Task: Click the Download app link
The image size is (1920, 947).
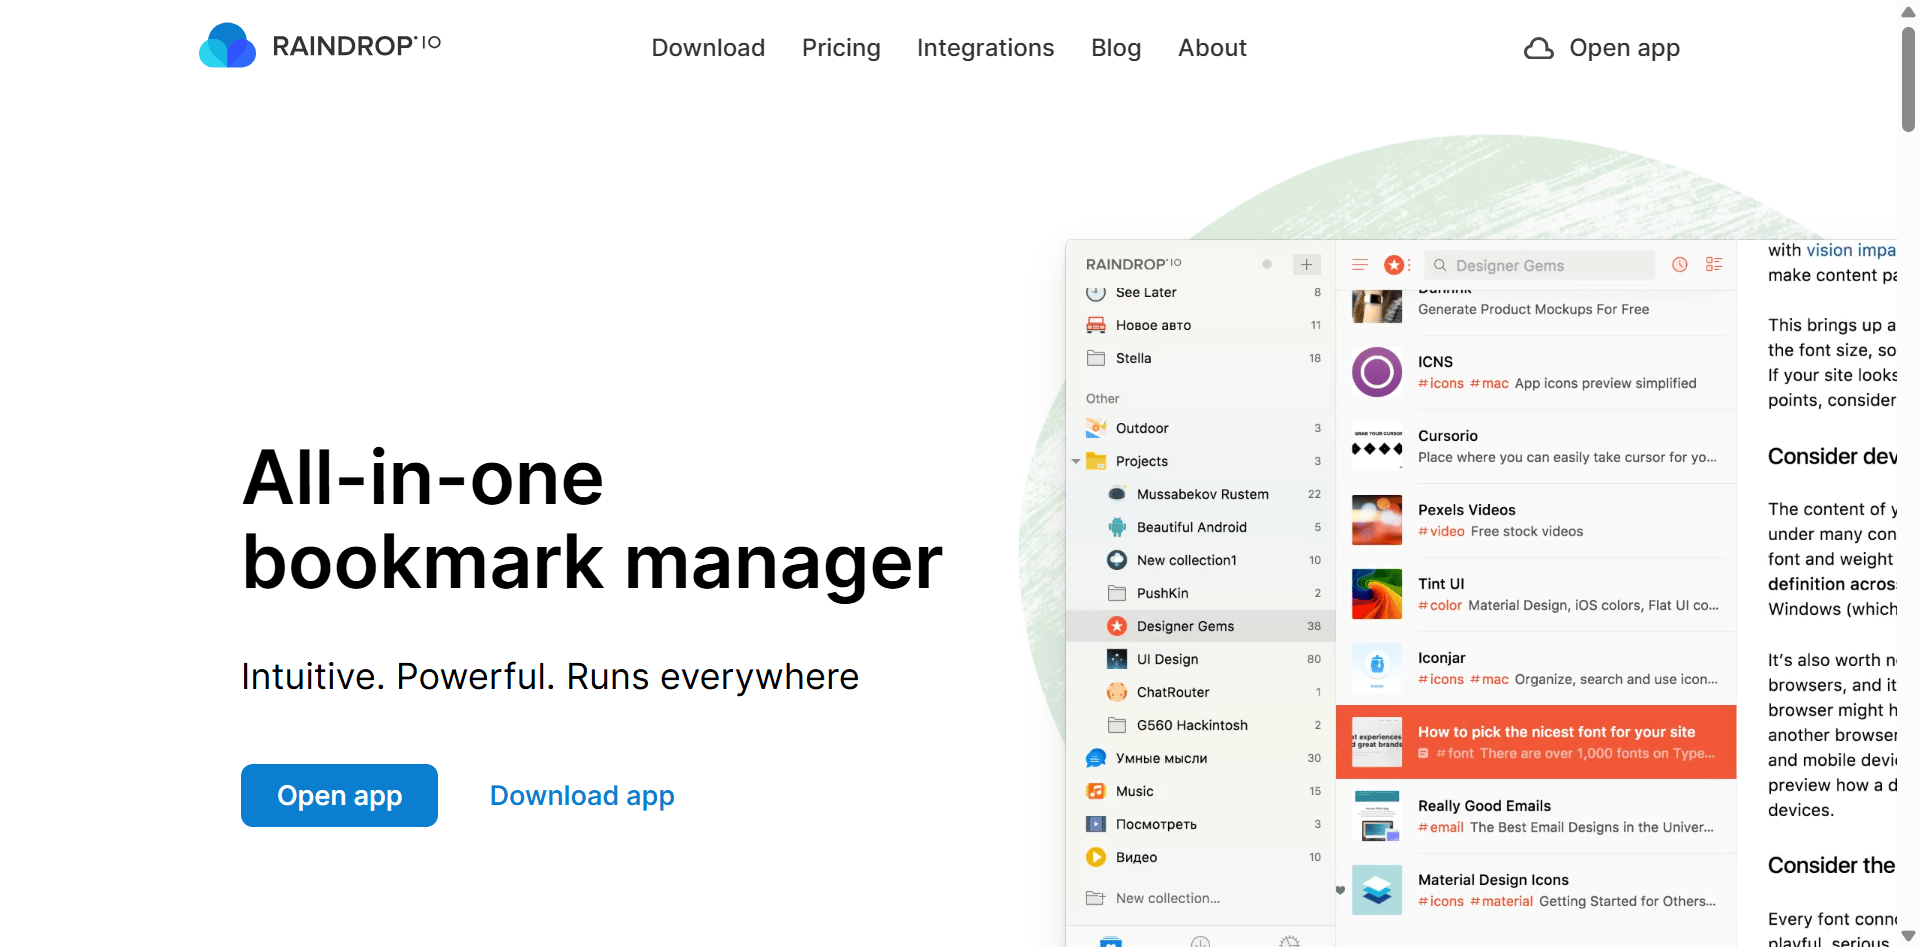Action: pos(582,796)
